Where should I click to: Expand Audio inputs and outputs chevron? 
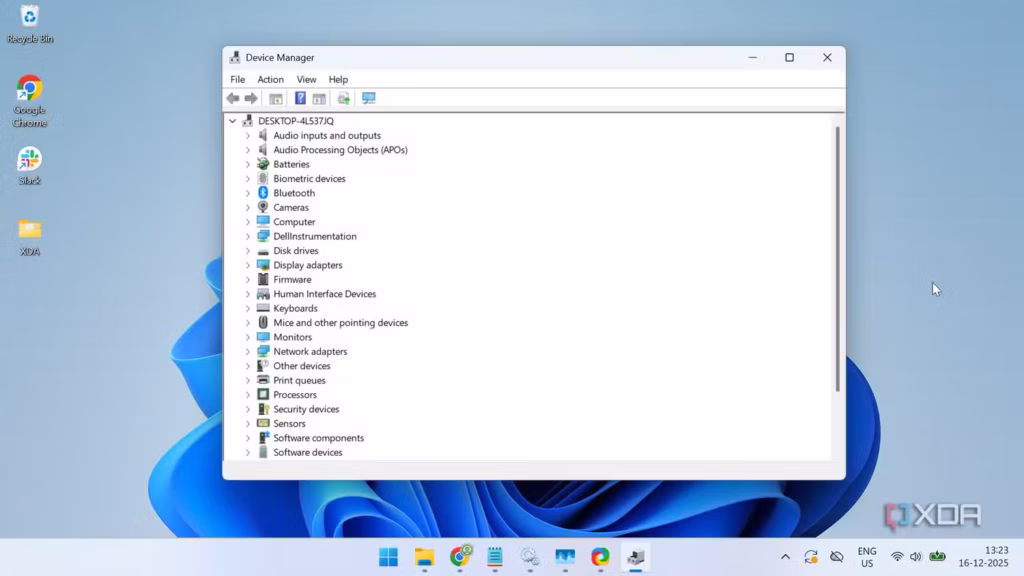point(248,136)
